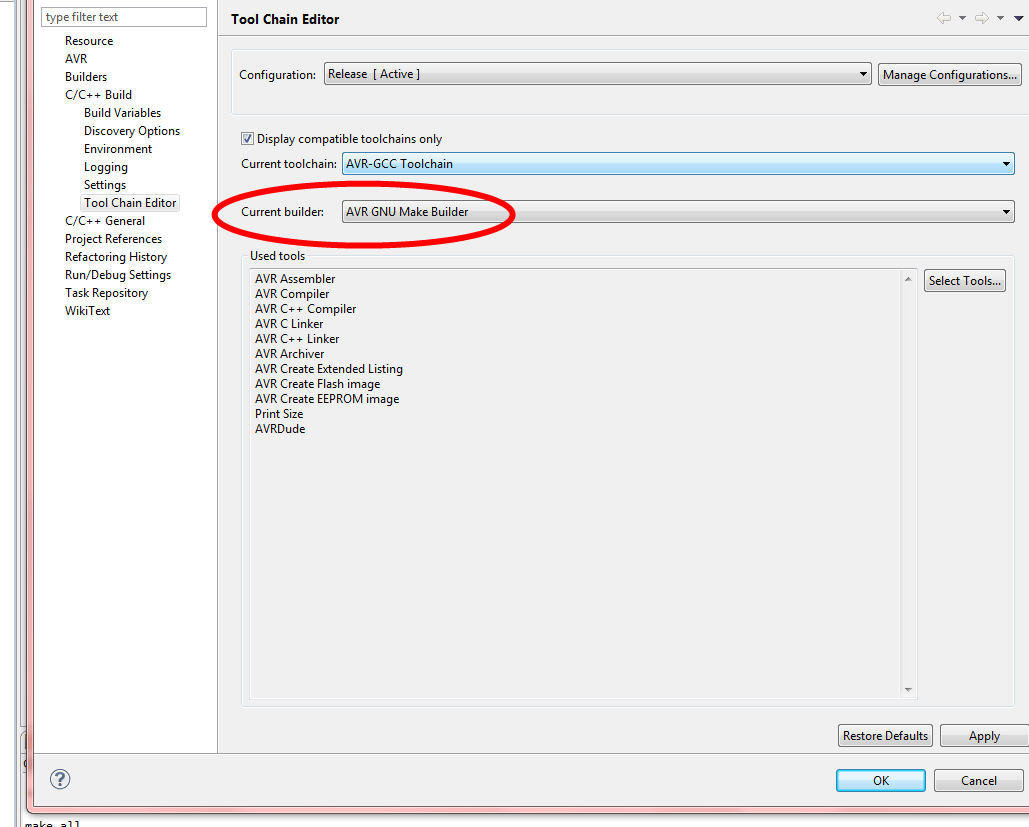Select AVR Compiler in used tools
This screenshot has width=1029, height=827.
[292, 294]
